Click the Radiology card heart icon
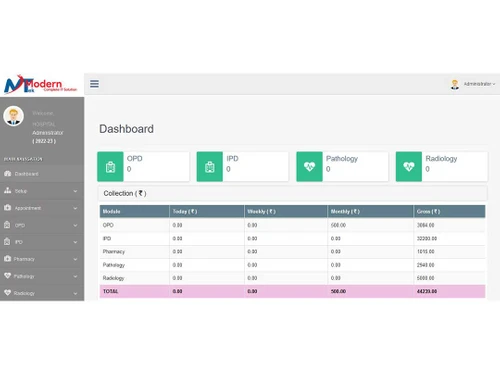 (409, 167)
